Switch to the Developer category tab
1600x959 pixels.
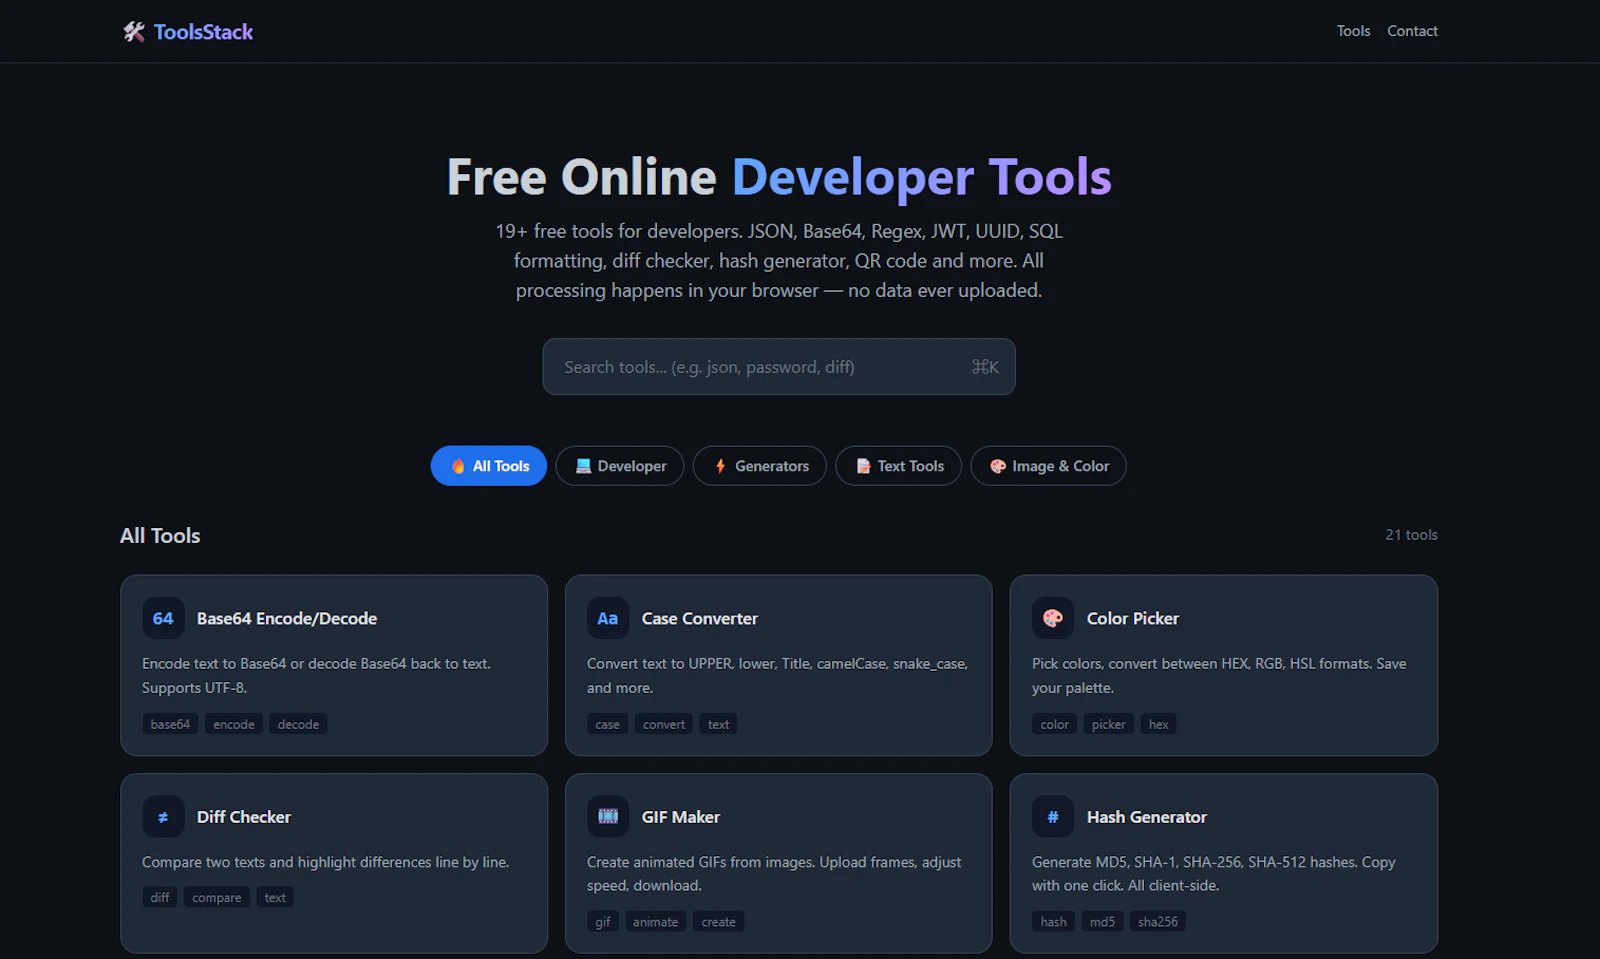click(620, 466)
